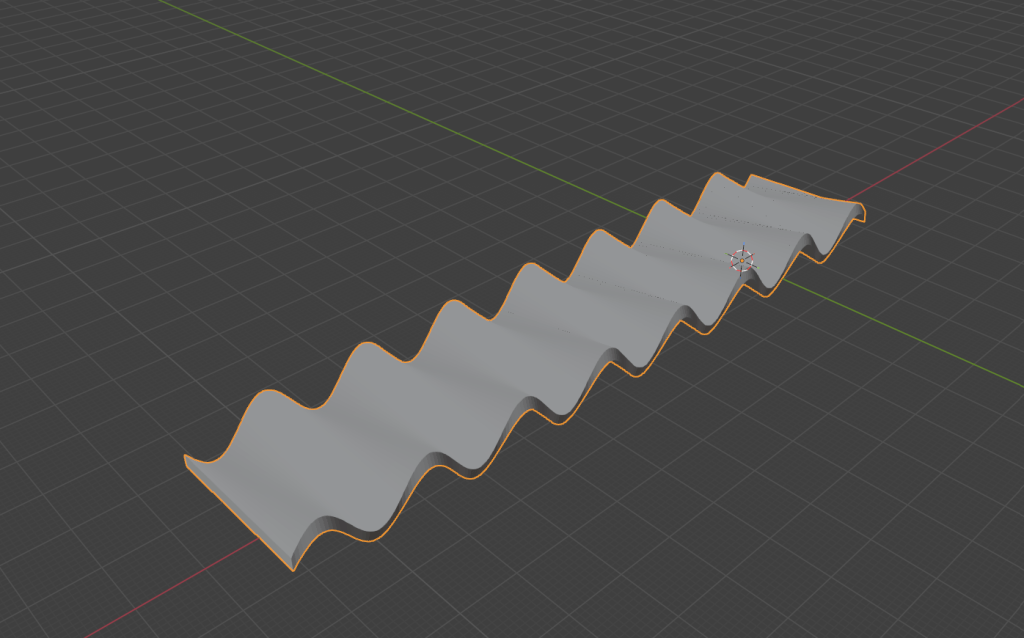The width and height of the screenshot is (1024, 638).
Task: Click the orange center dot of the 3D cursor
Action: click(743, 260)
